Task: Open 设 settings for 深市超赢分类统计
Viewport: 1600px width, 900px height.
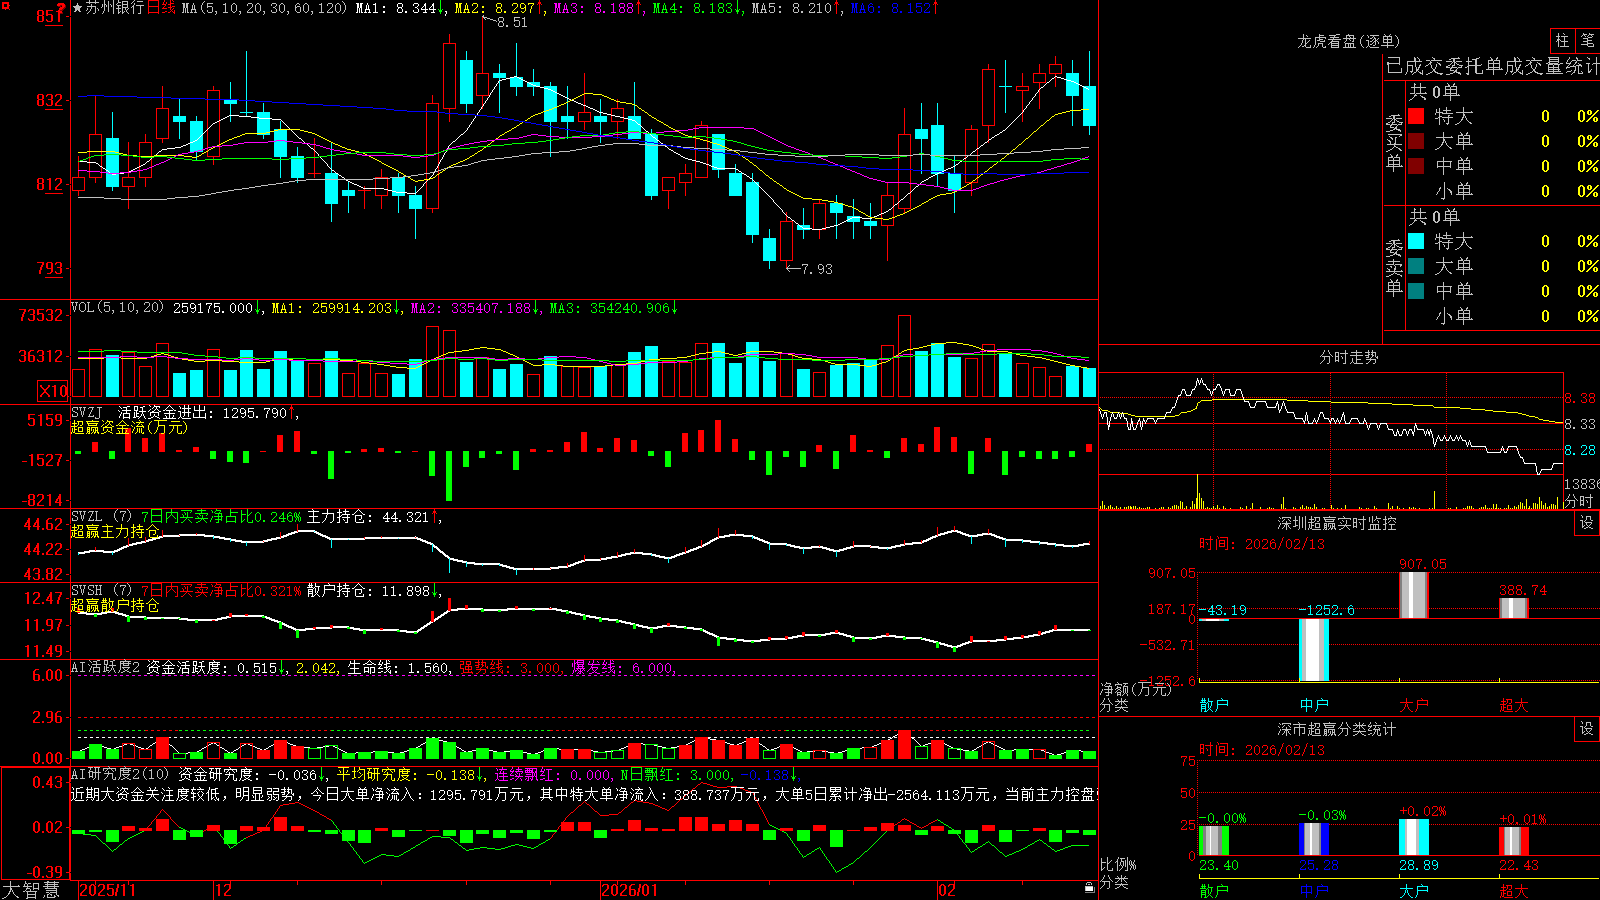Action: tap(1587, 729)
